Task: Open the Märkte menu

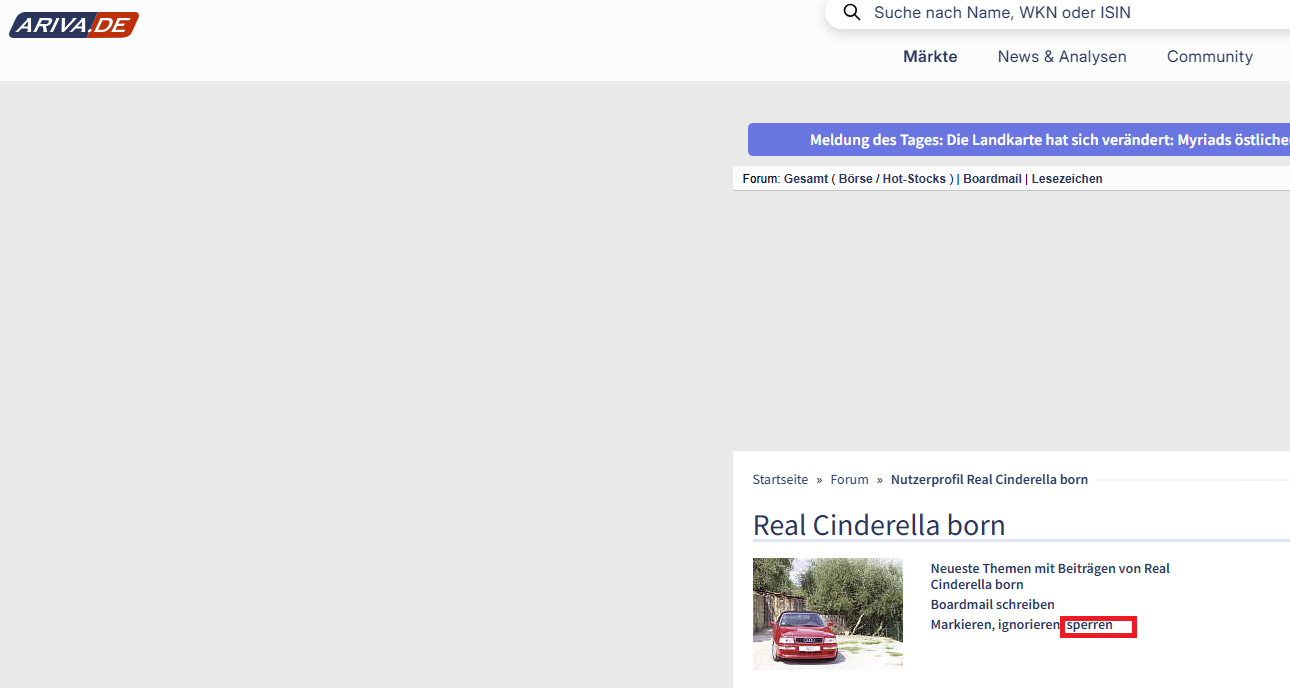Action: tap(930, 57)
